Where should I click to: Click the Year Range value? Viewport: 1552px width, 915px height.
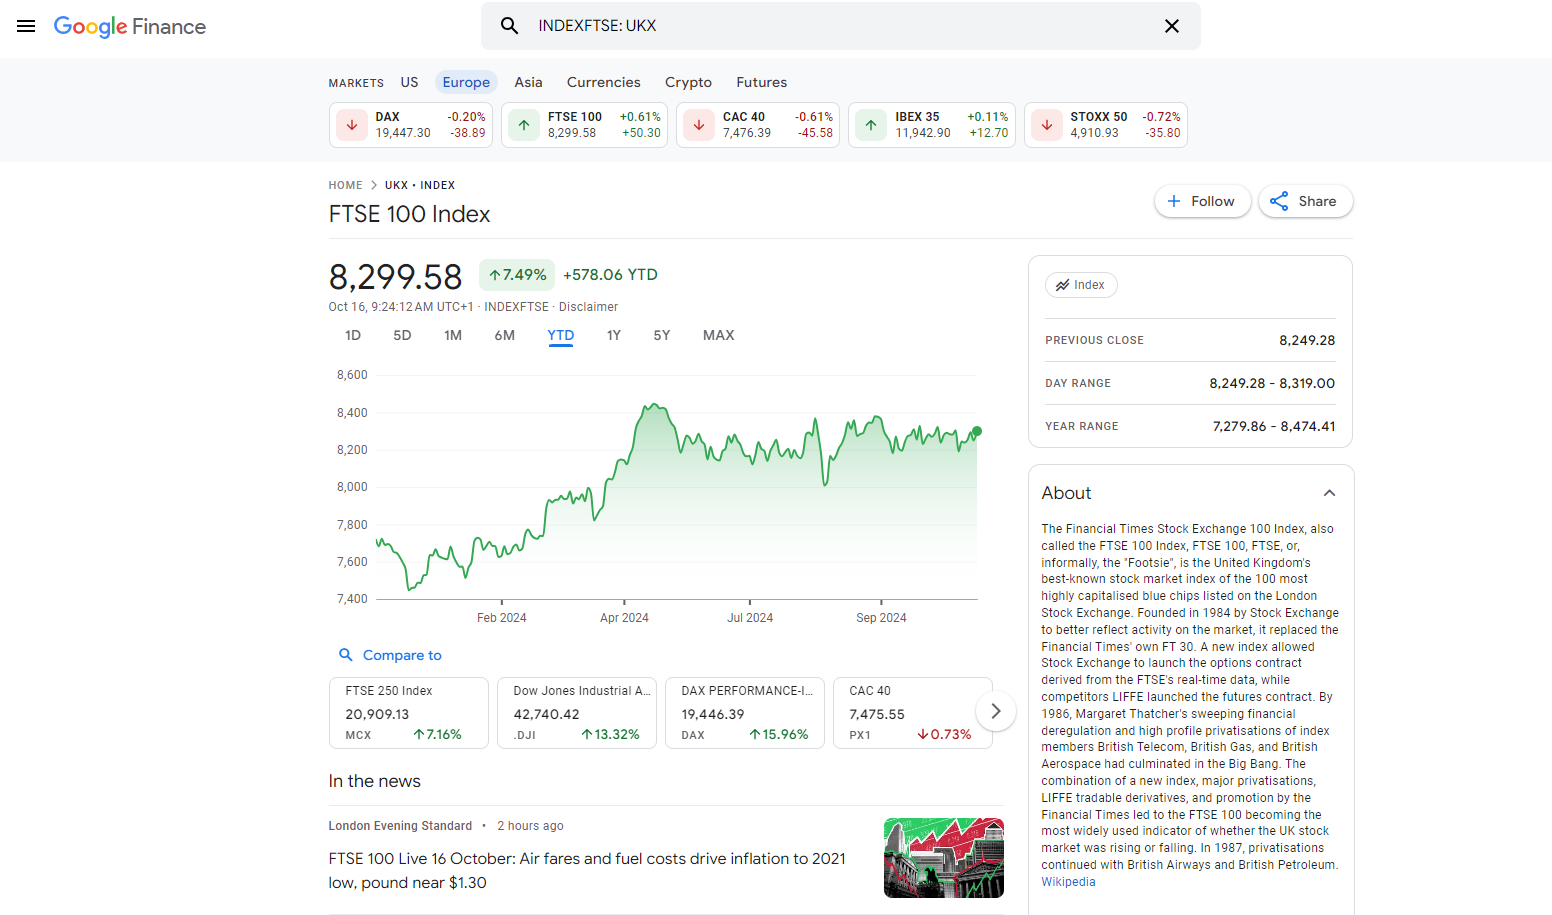tap(1274, 426)
